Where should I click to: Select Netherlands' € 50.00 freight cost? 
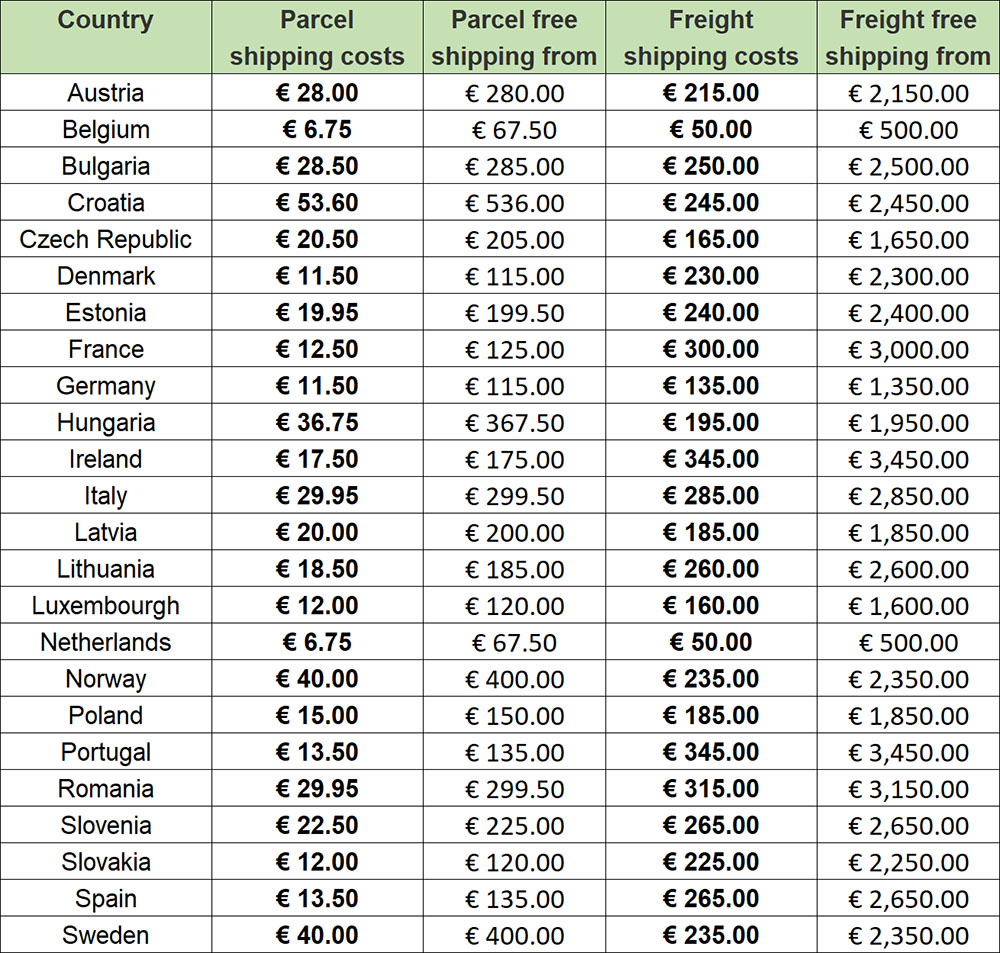point(711,642)
